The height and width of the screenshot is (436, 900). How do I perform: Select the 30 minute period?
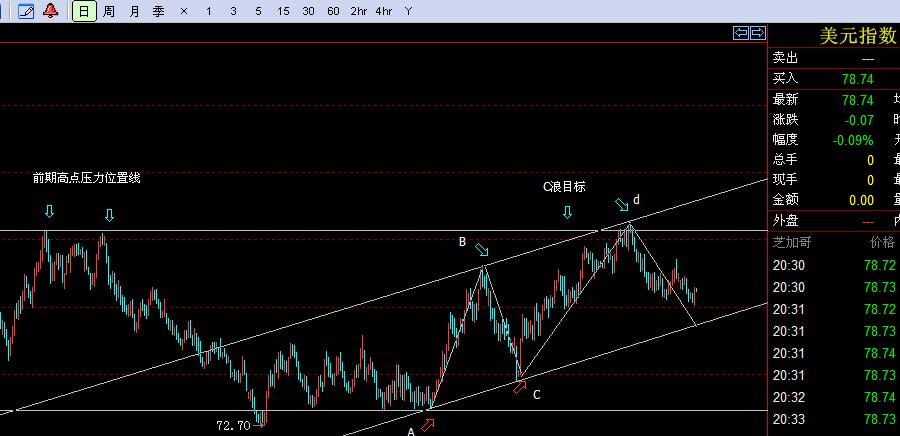click(x=308, y=11)
